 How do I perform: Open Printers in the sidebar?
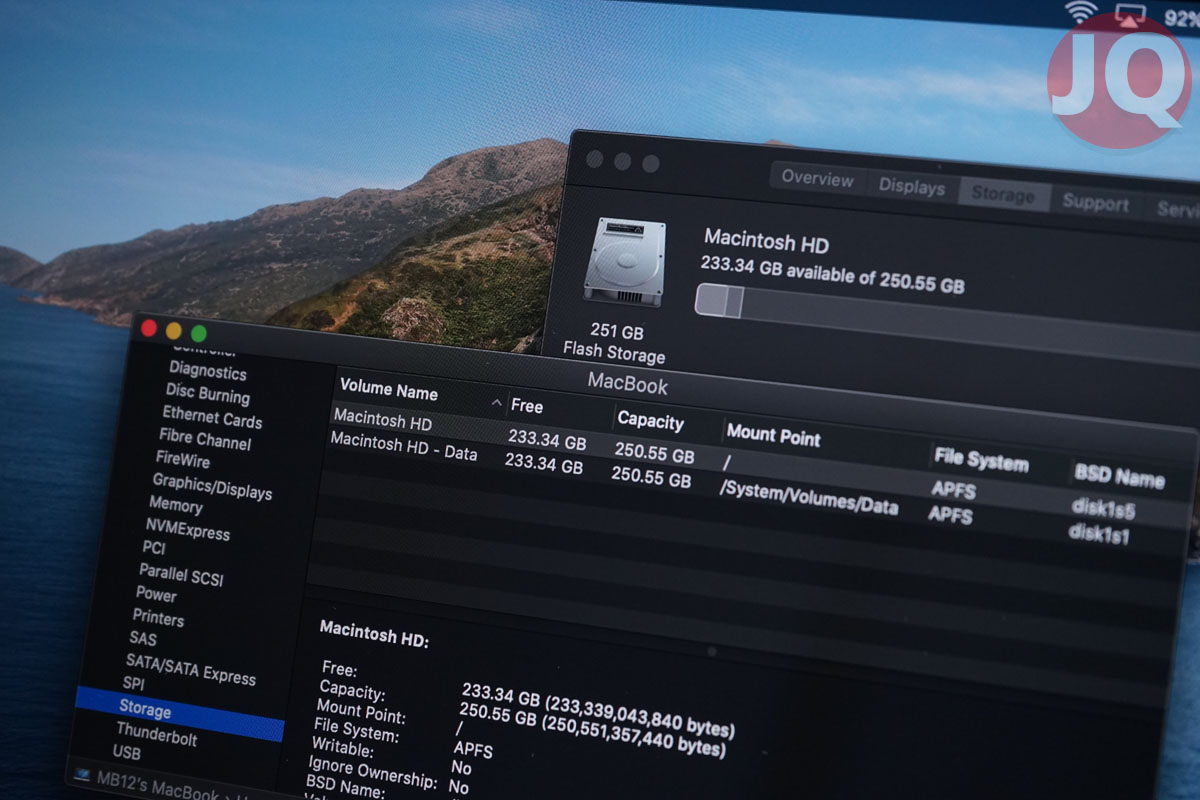158,618
